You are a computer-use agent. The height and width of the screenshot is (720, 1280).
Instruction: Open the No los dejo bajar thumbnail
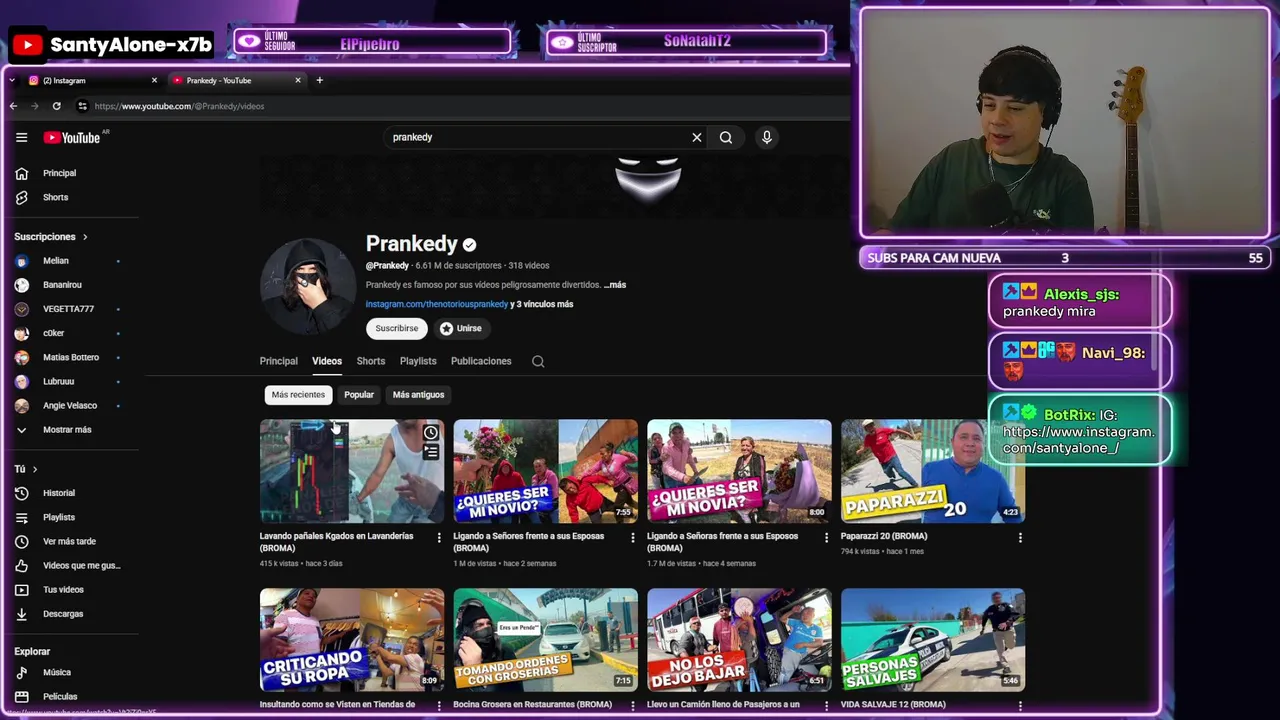(x=739, y=640)
